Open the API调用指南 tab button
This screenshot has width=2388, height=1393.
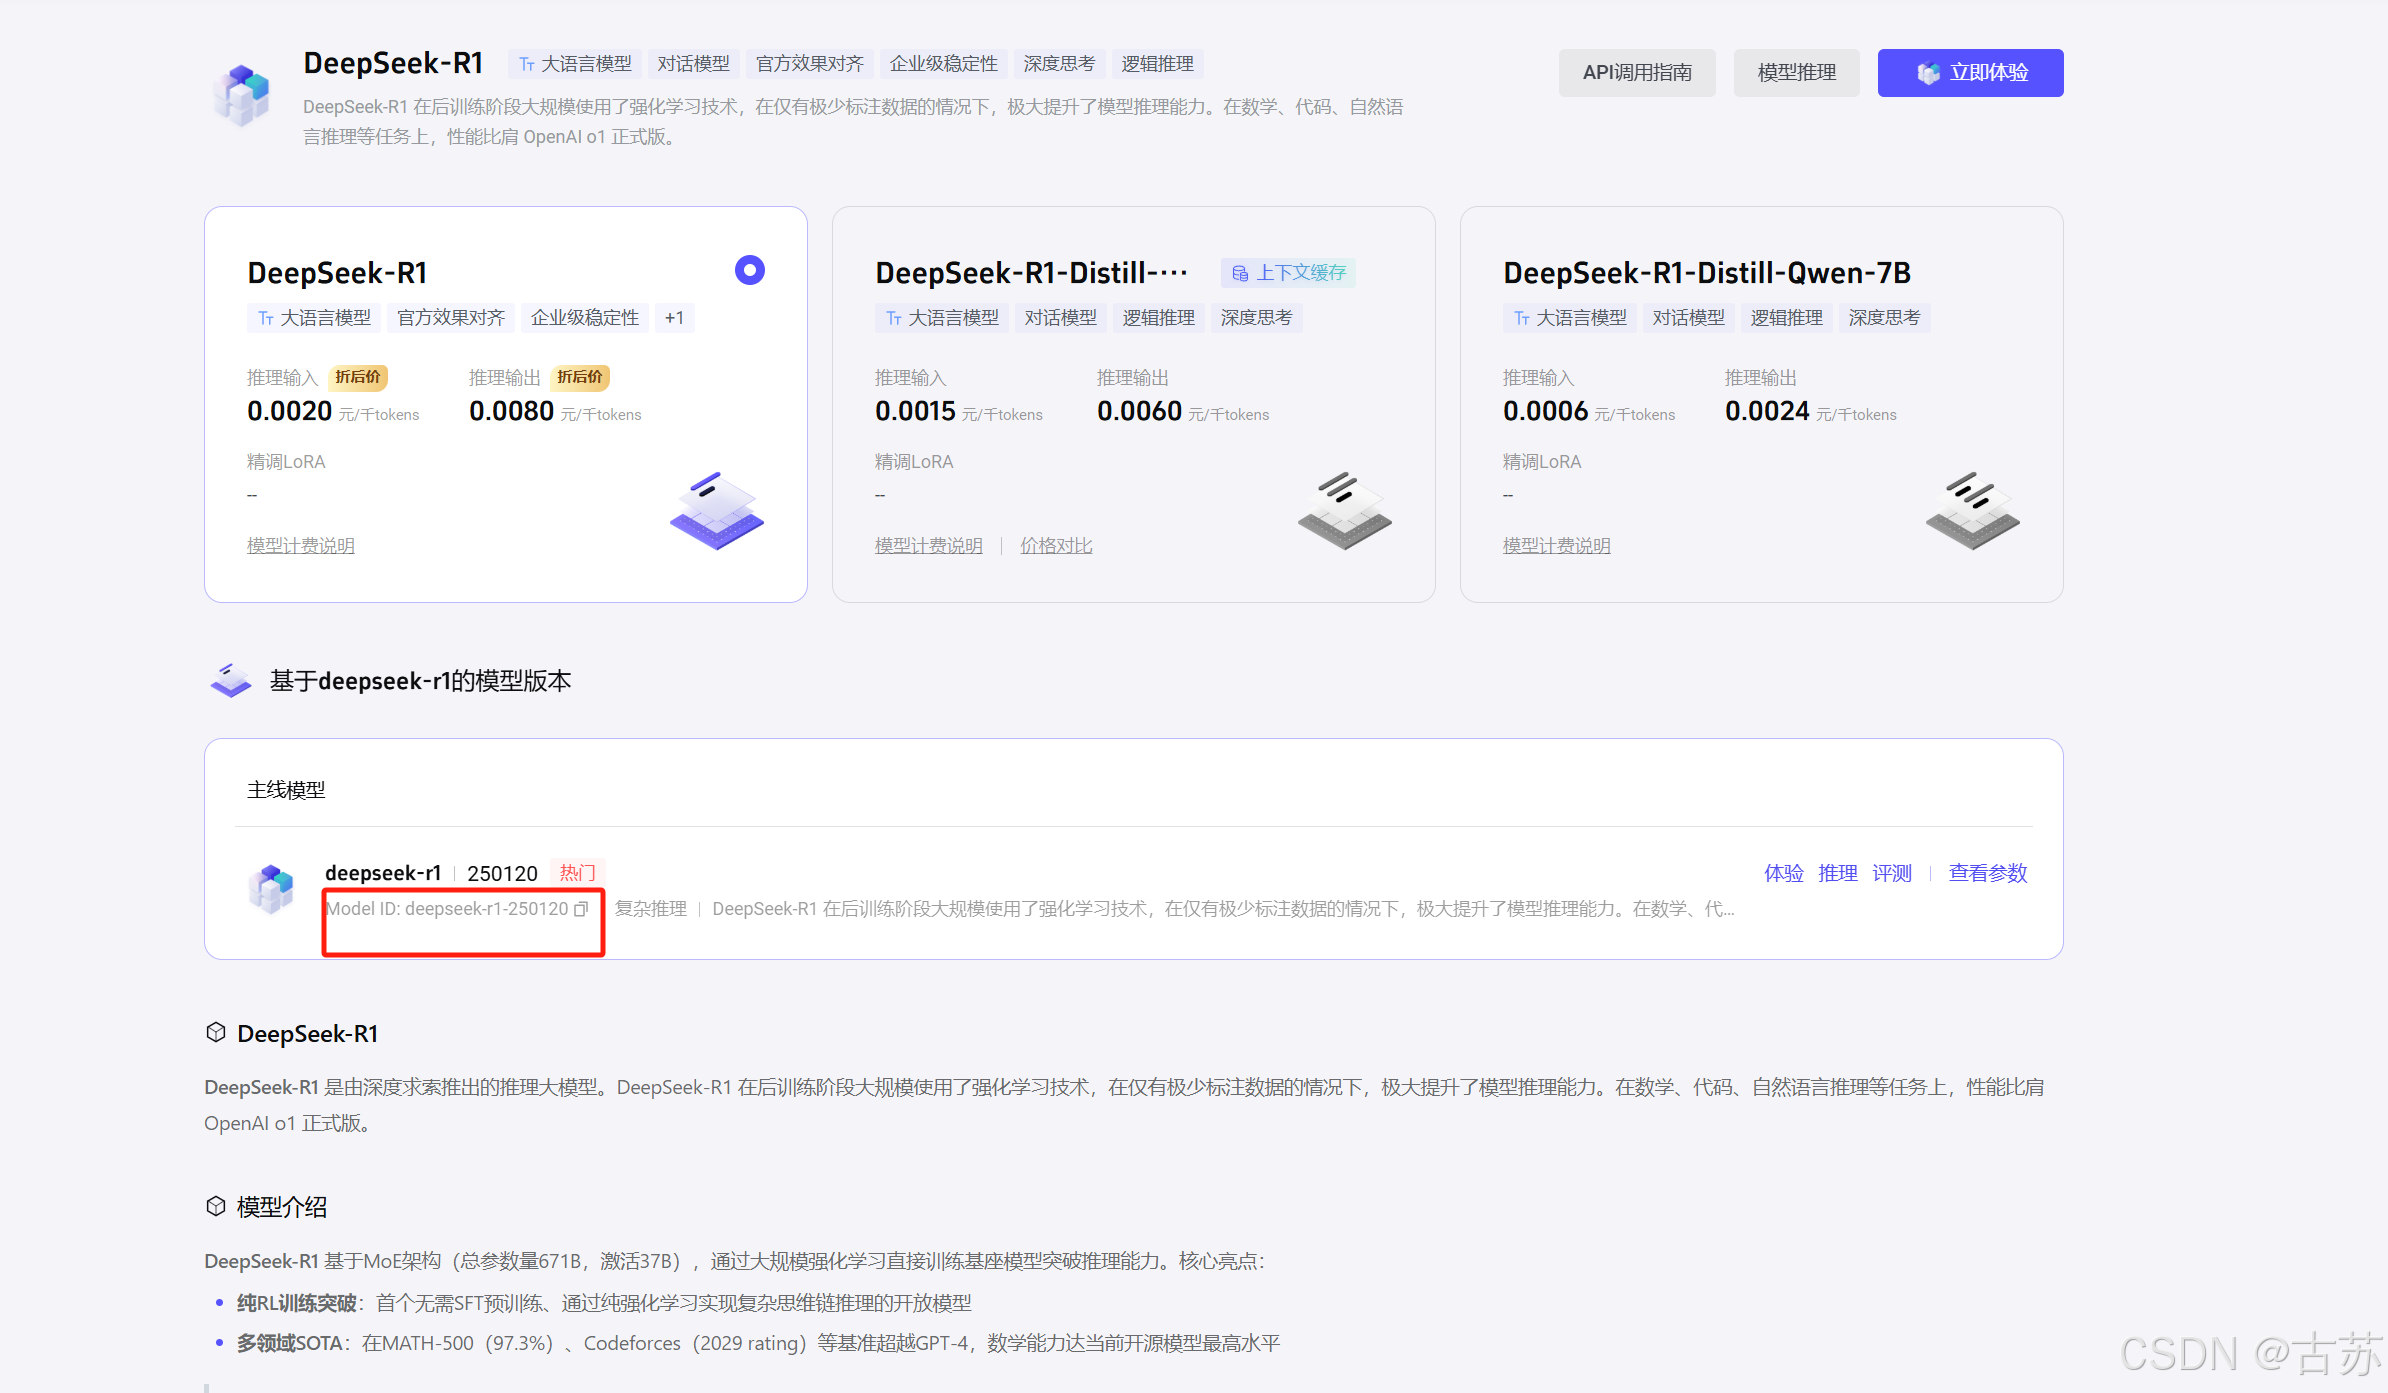(x=1636, y=73)
